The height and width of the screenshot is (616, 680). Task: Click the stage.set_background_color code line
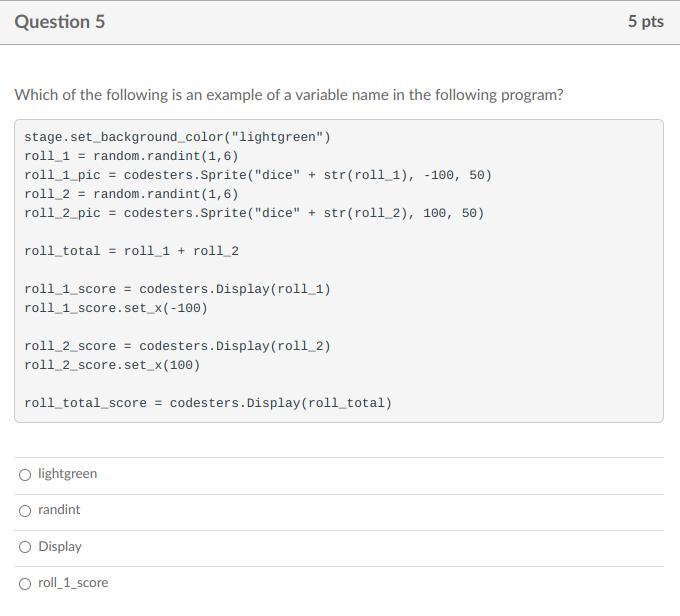[177, 137]
